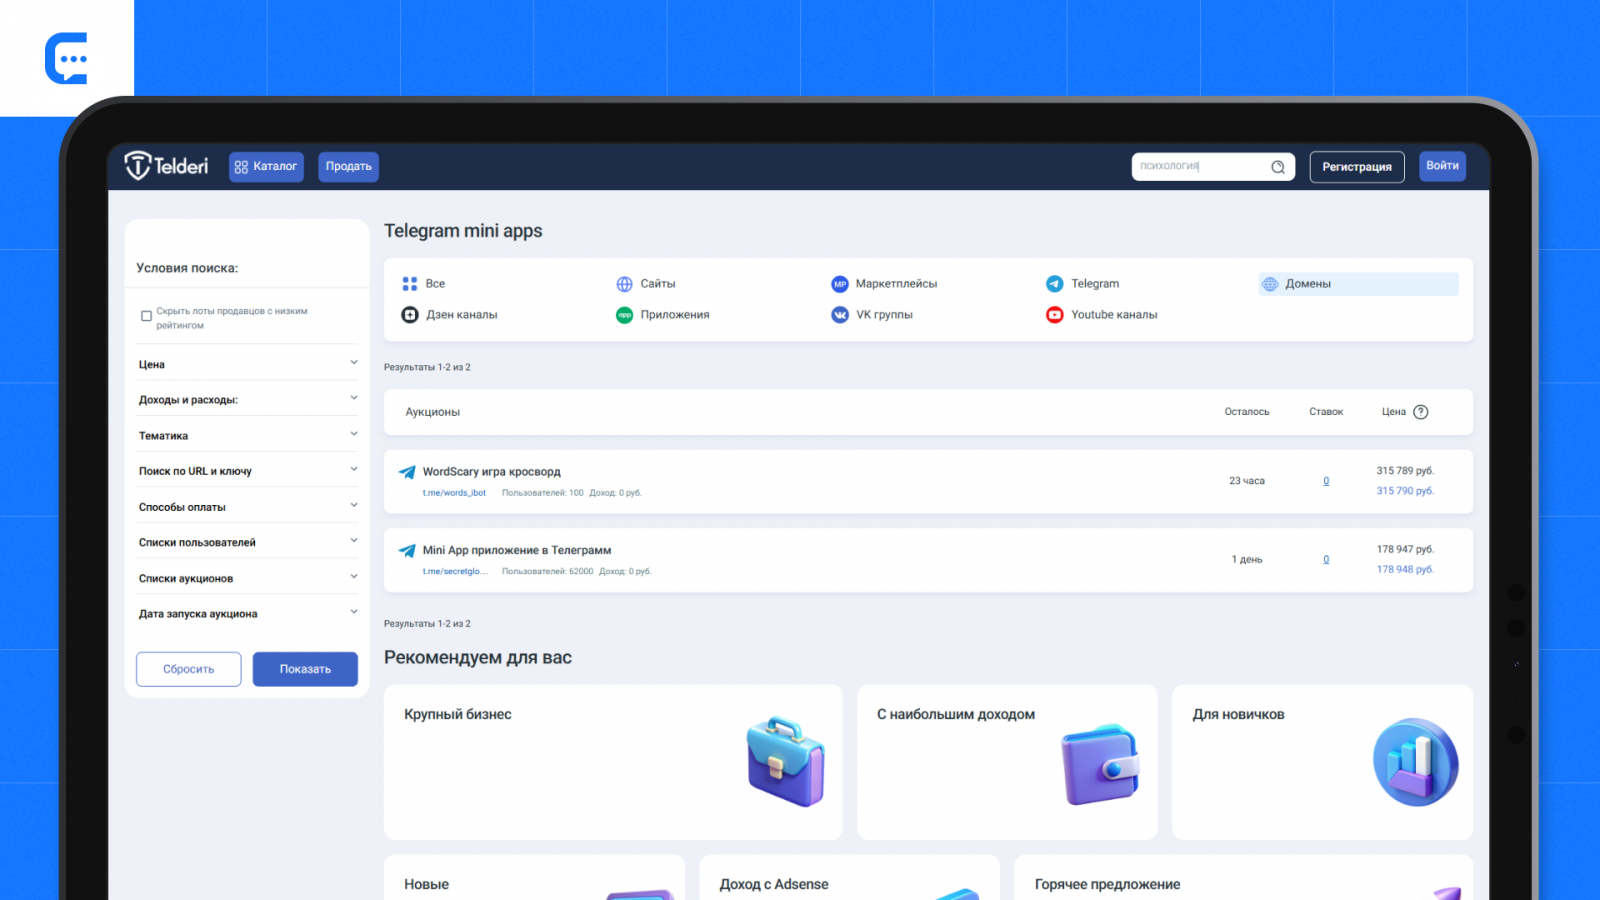Click the Показать button
1600x900 pixels.
[x=305, y=669]
